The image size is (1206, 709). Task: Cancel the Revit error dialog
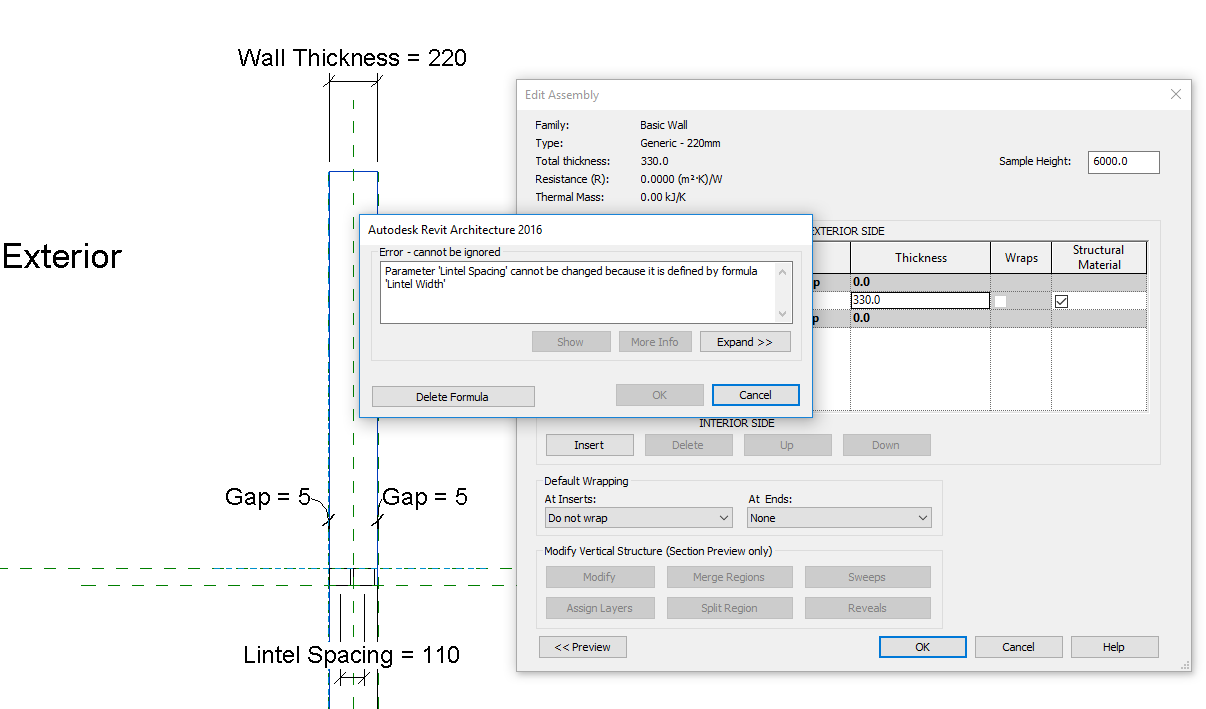pyautogui.click(x=756, y=395)
